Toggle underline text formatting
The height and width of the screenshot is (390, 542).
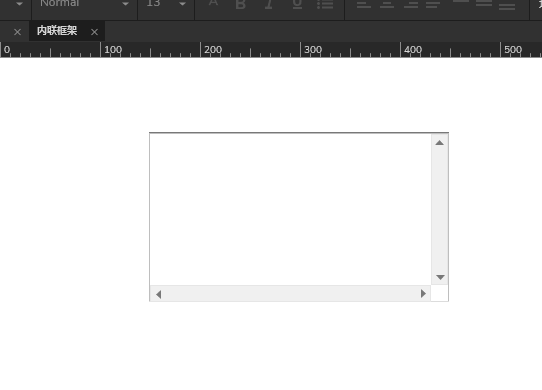[297, 4]
